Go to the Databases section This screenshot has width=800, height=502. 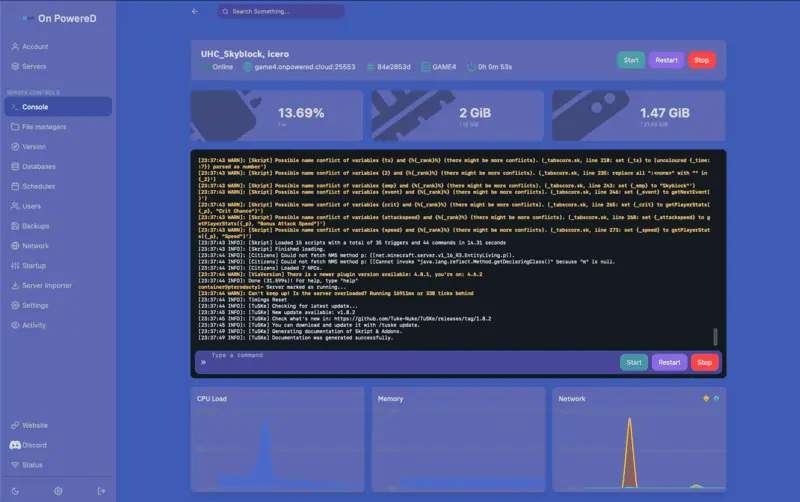39,166
